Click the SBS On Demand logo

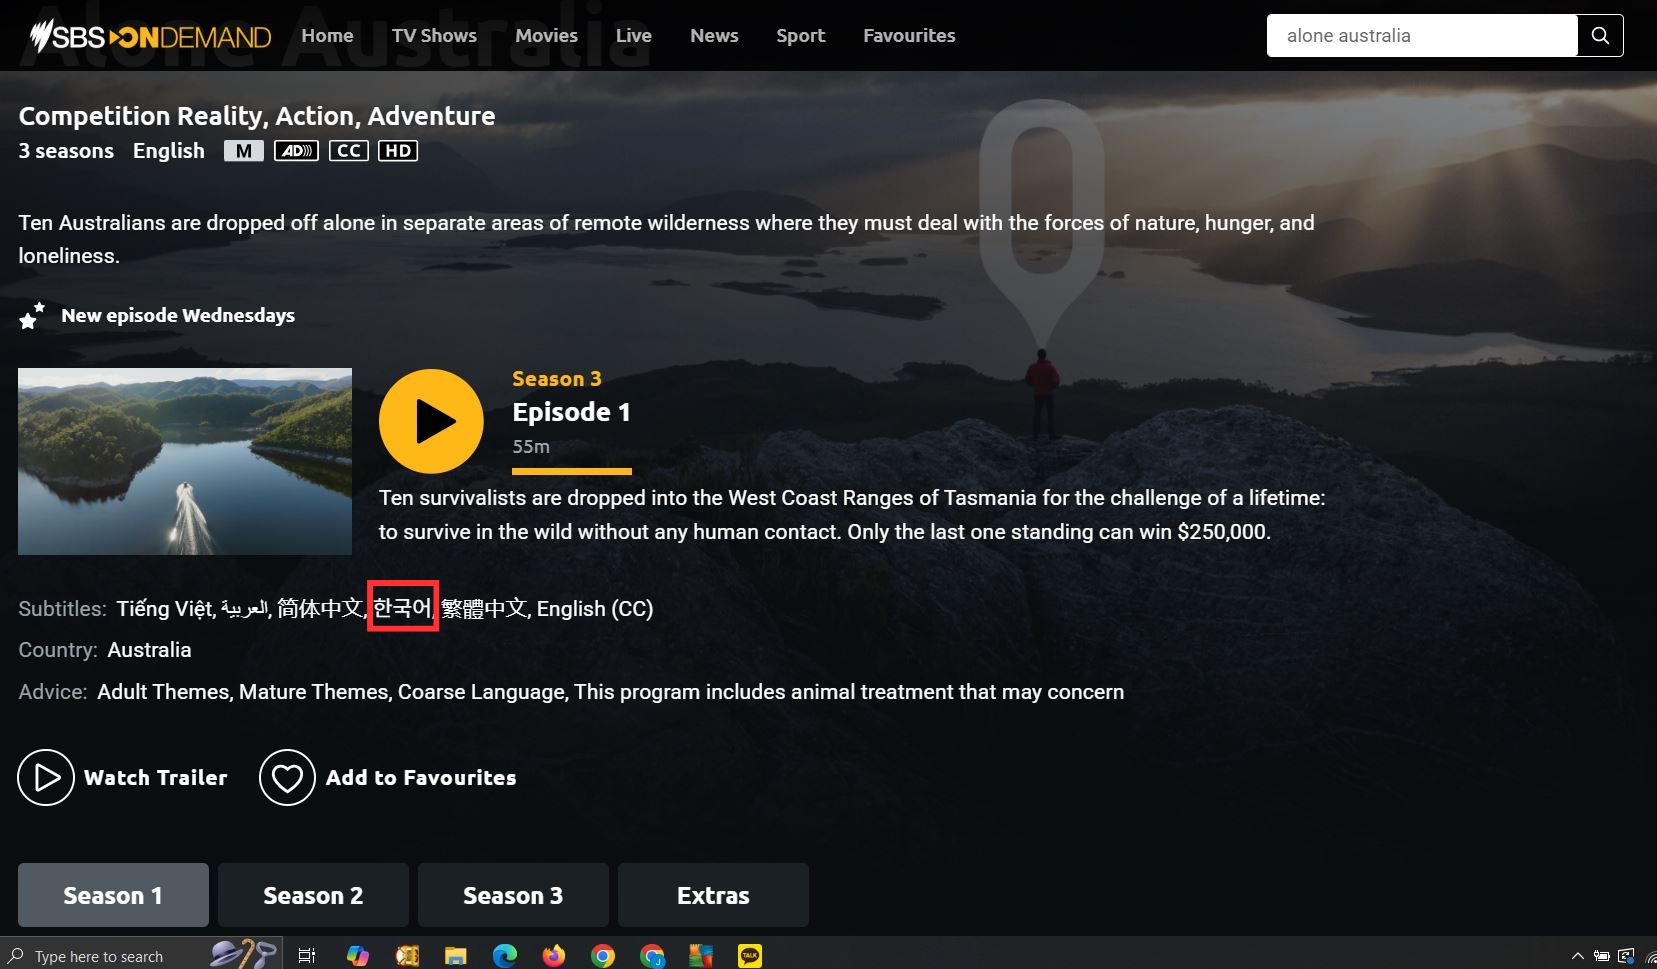[150, 36]
